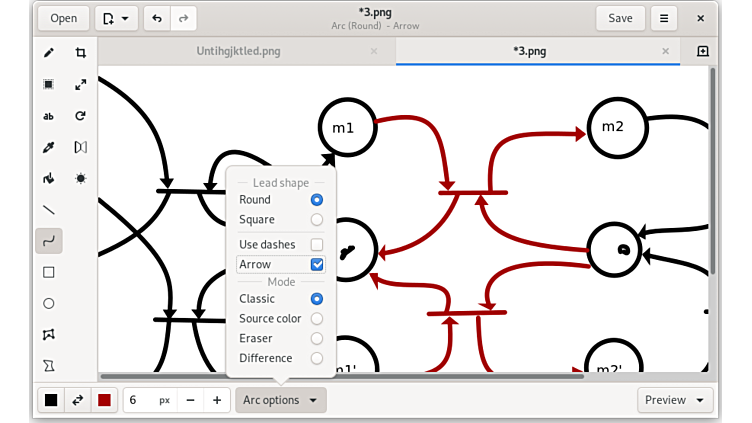
Task: Open the Filters tool with sun icon
Action: pos(80,178)
